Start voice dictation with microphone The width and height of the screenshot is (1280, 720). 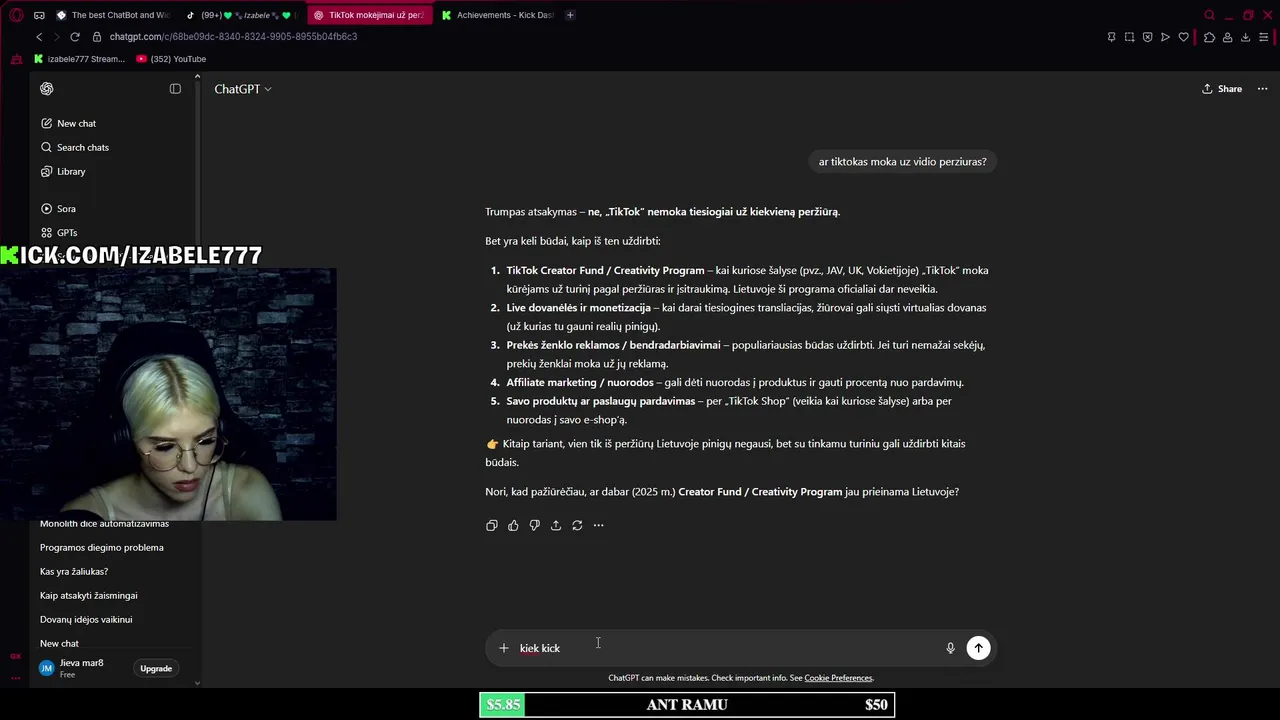(950, 648)
